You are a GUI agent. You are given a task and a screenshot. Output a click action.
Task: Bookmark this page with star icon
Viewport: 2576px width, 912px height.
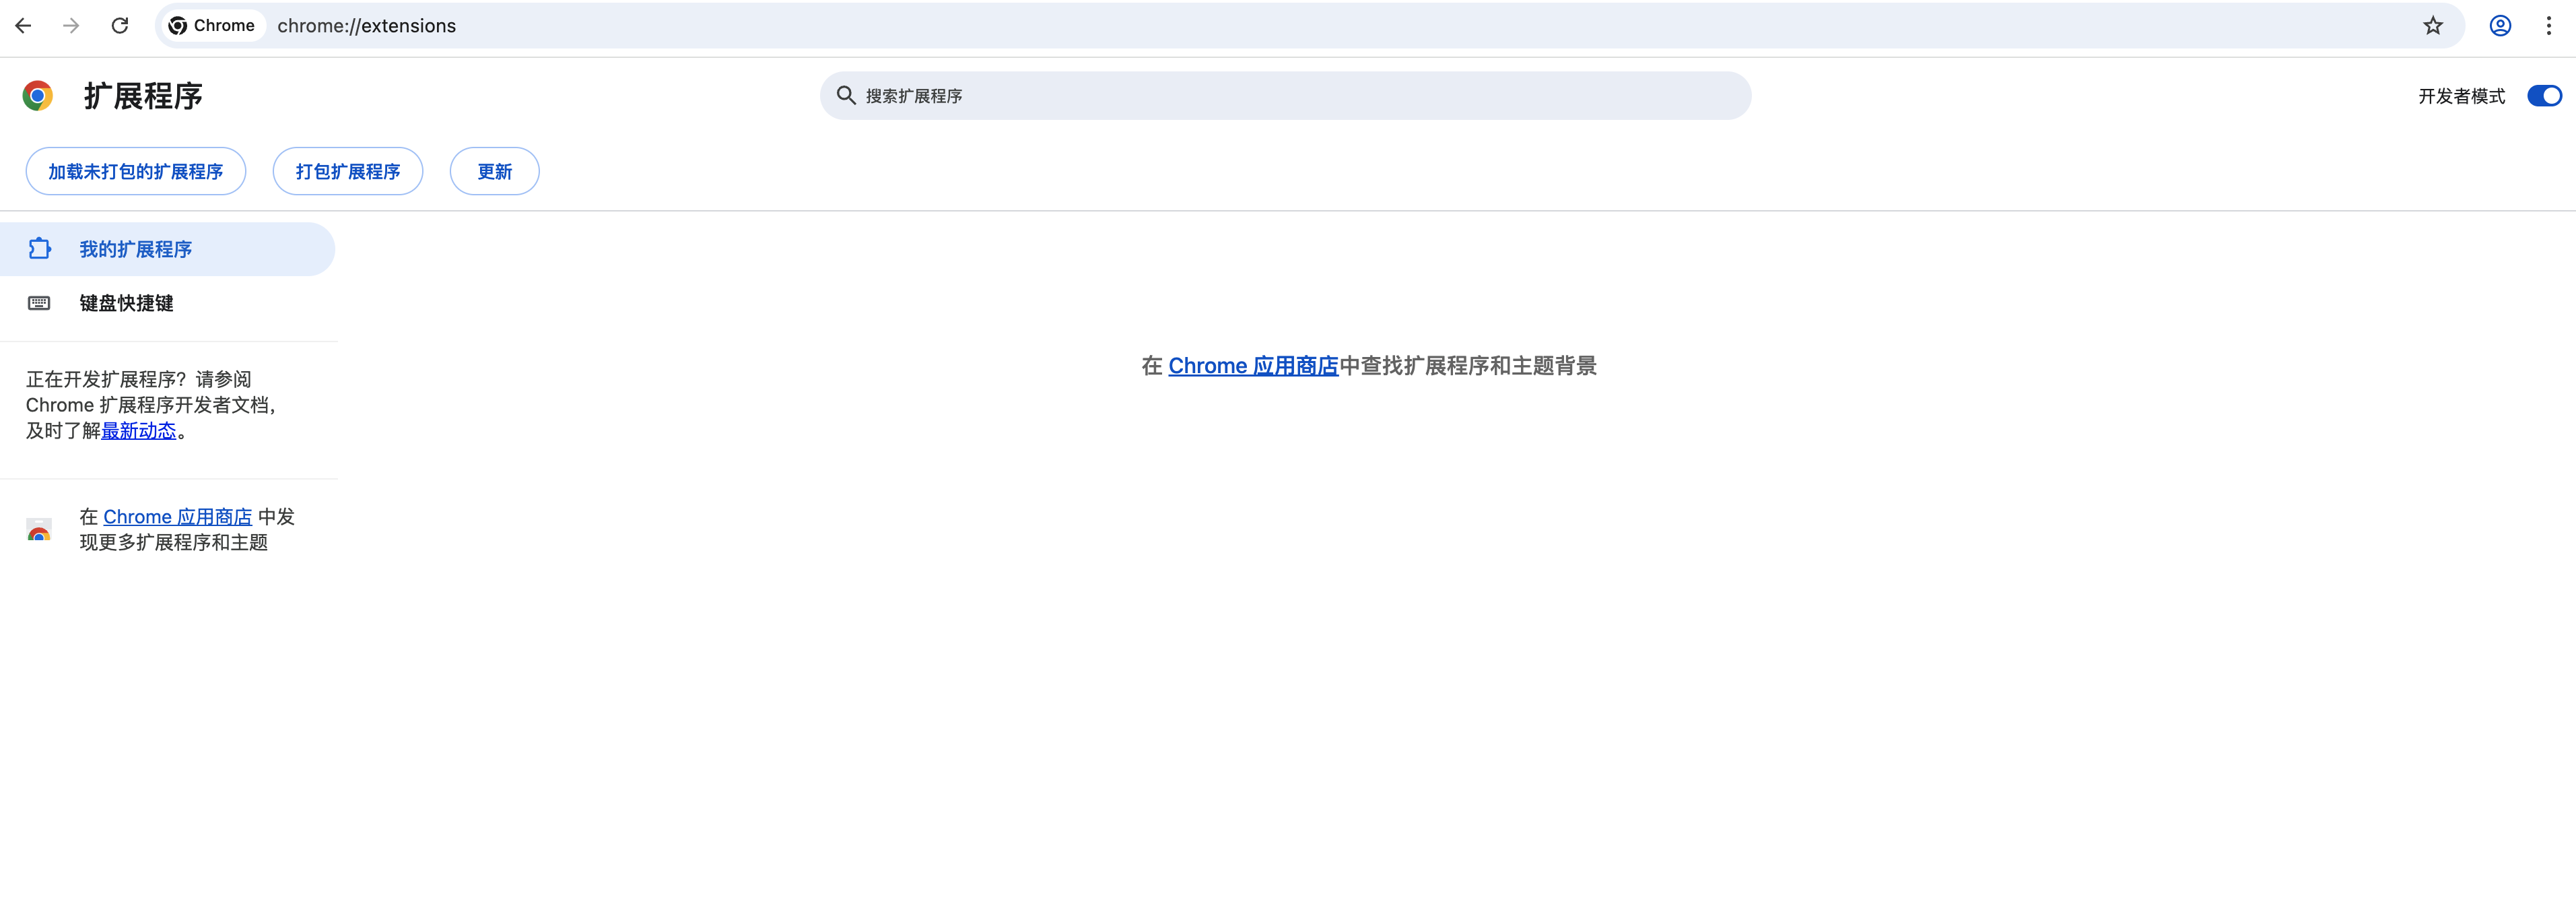(x=2433, y=26)
